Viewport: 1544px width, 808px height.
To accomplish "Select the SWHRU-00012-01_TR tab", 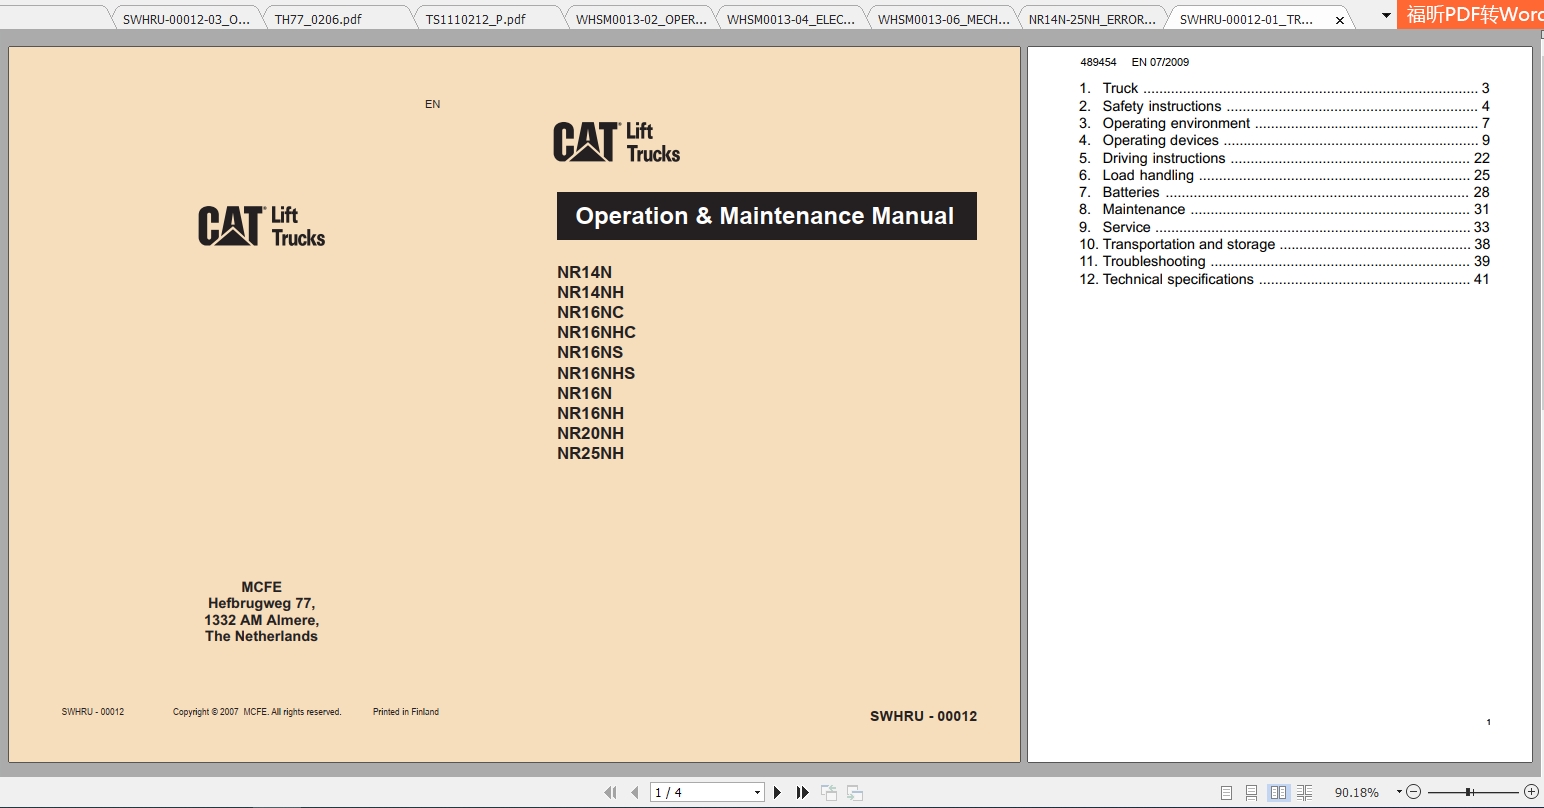I will point(1246,19).
